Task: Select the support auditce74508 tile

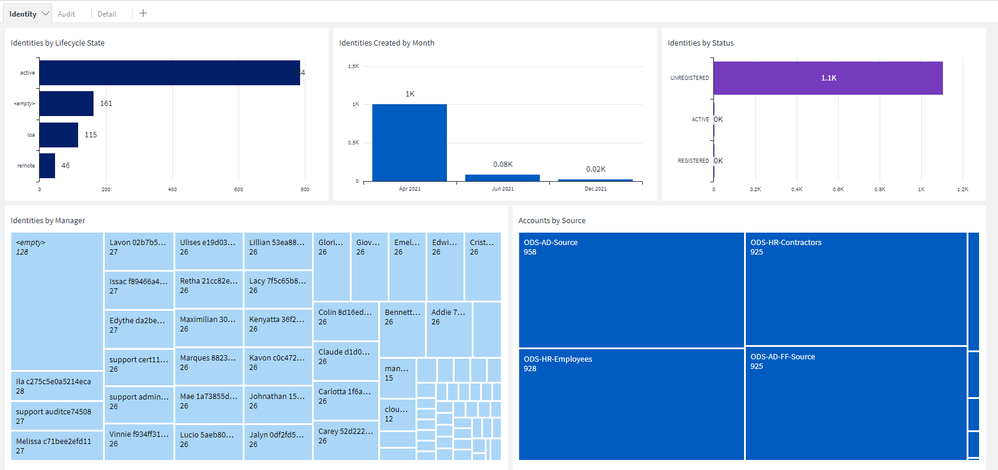Action: coord(57,415)
